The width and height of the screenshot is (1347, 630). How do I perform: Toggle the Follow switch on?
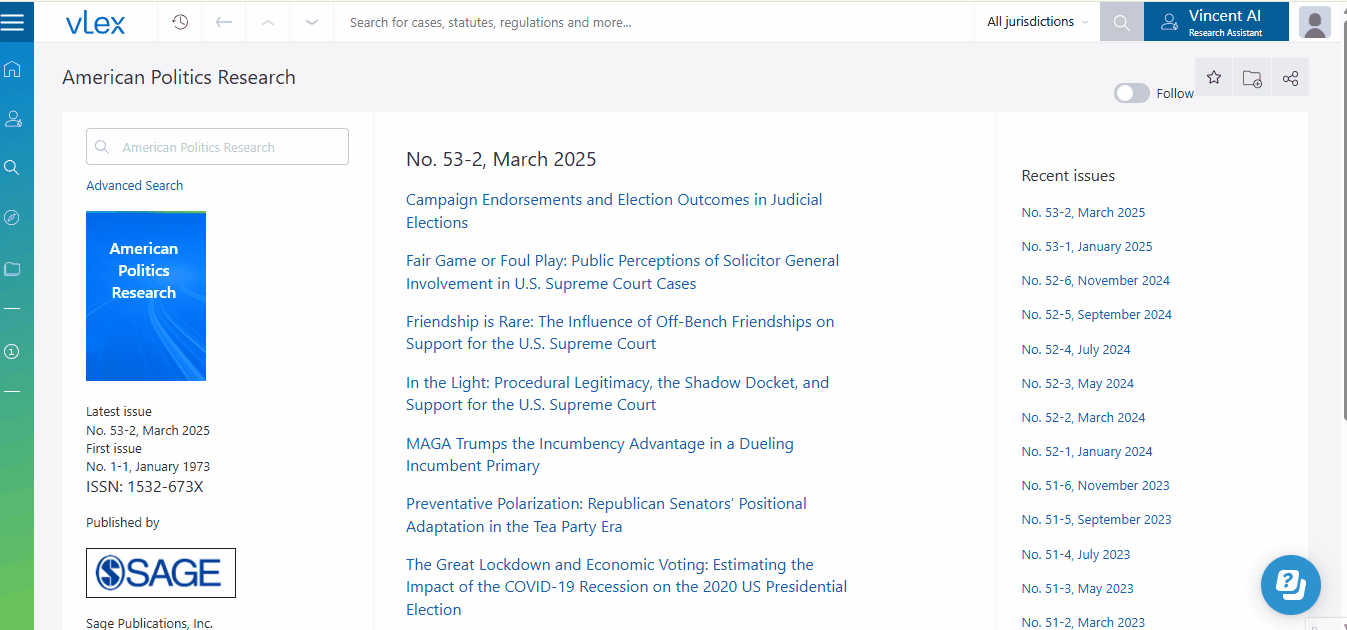coord(1132,93)
